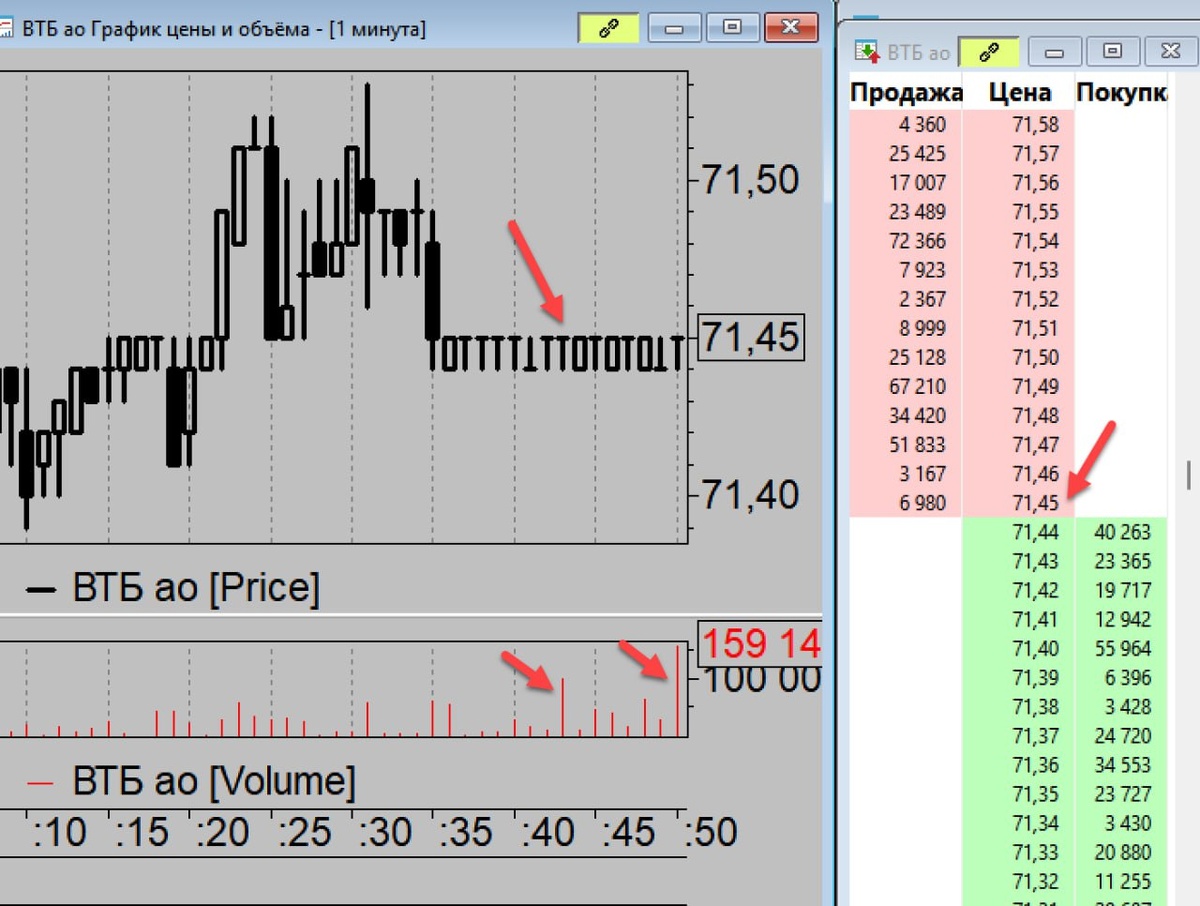Click the Продажа column header
The width and height of the screenshot is (1200, 906).
(906, 93)
